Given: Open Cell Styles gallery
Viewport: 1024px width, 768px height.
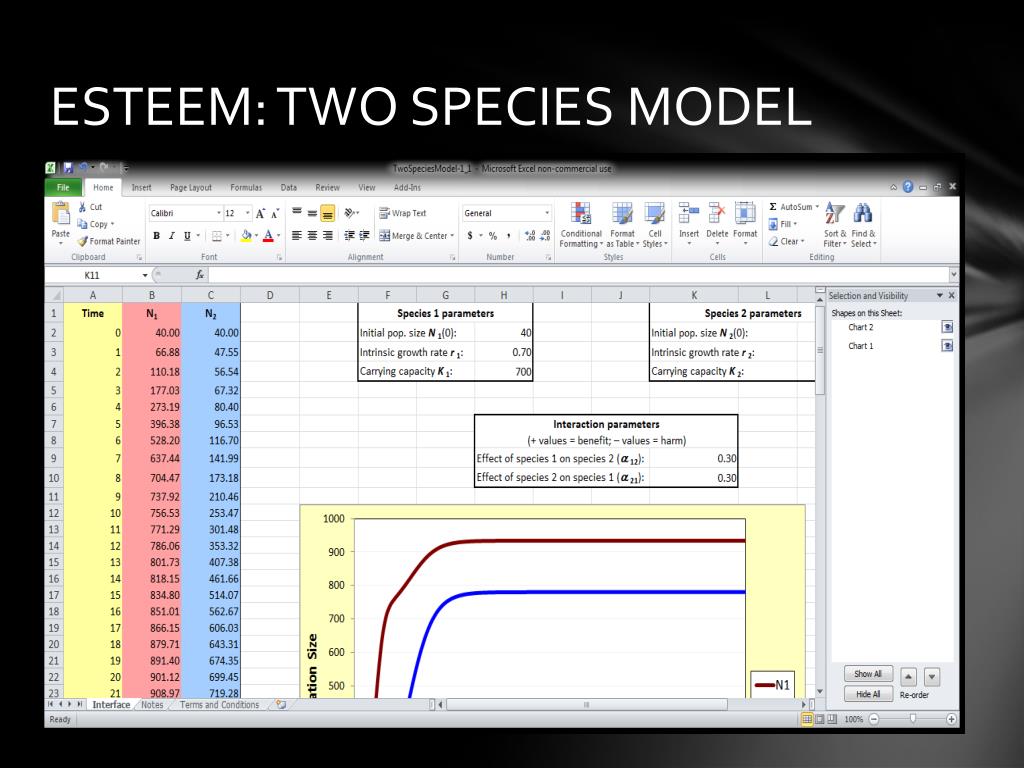Looking at the screenshot, I should pos(654,225).
